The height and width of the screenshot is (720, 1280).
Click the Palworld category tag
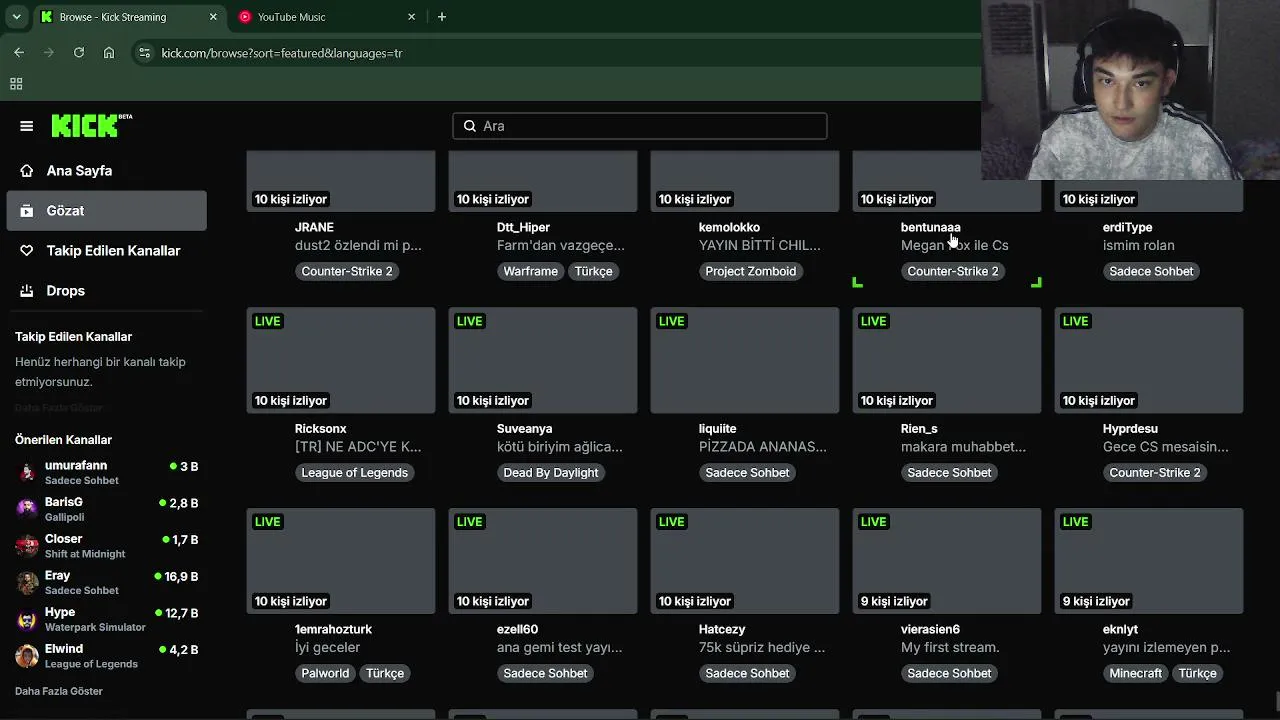[325, 673]
